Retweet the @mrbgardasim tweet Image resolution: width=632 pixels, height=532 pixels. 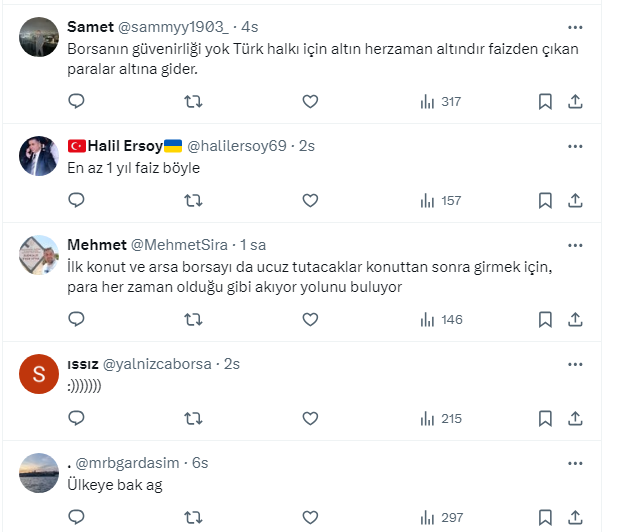coord(194,517)
